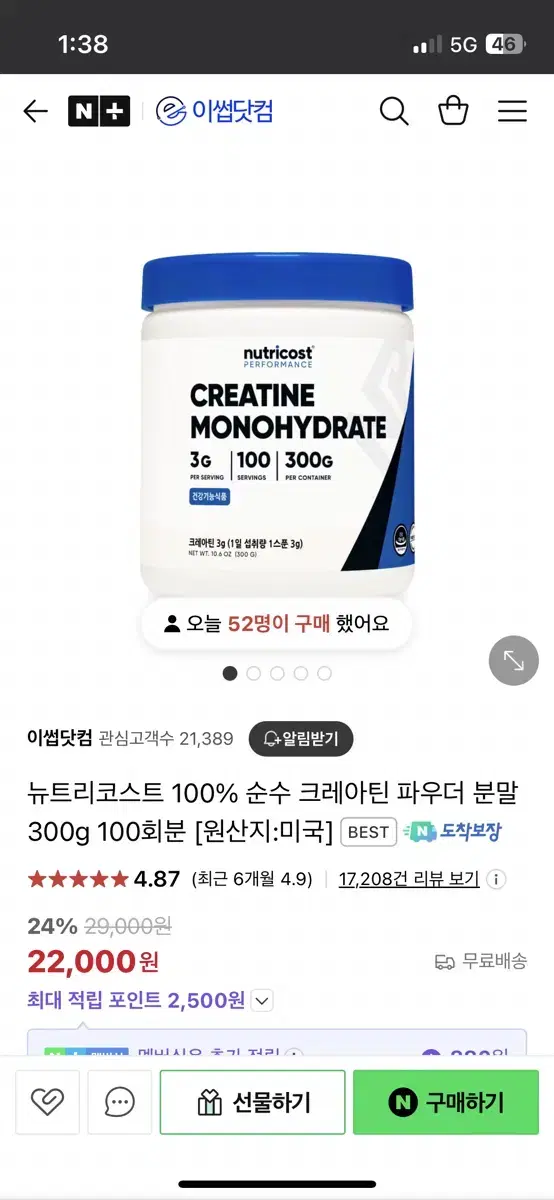Tap the back arrow icon
The width and height of the screenshot is (554, 1200).
[35, 111]
